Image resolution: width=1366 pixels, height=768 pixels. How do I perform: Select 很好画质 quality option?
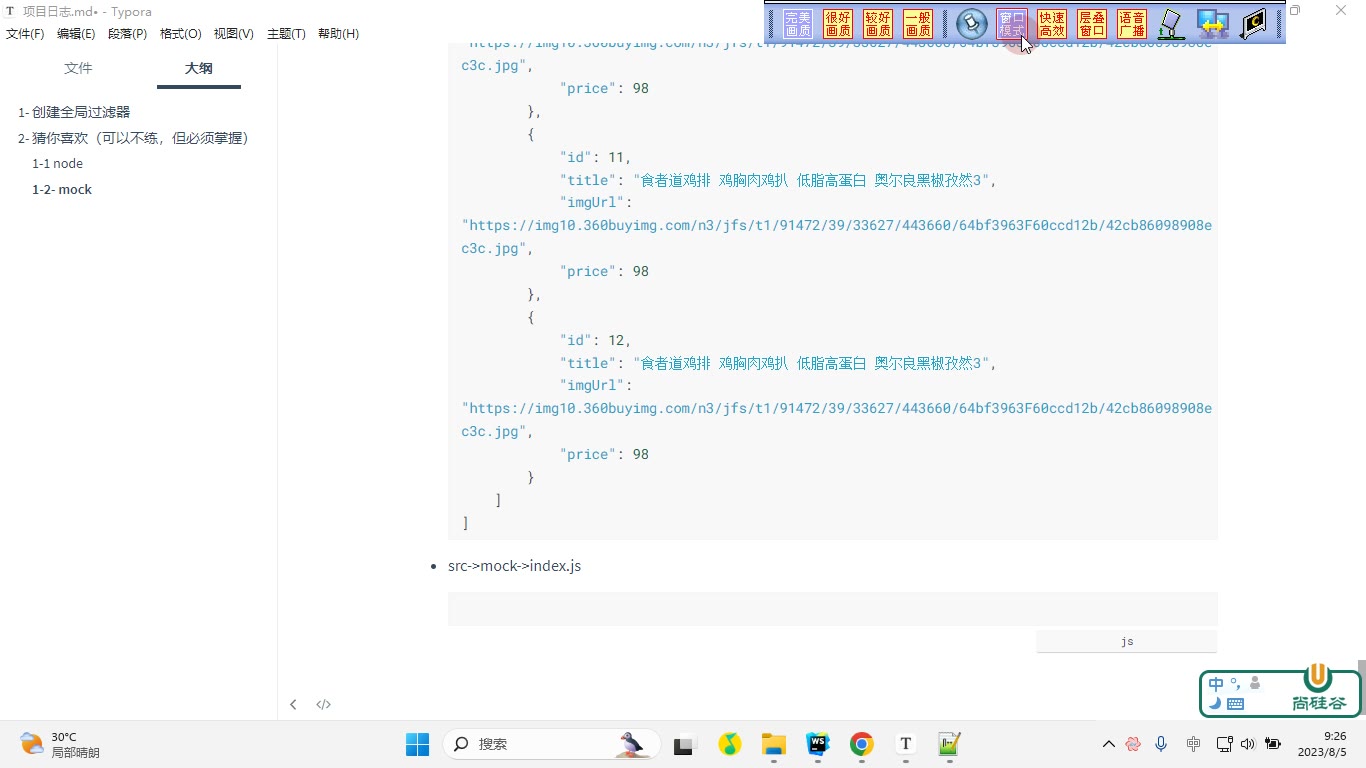pyautogui.click(x=838, y=24)
